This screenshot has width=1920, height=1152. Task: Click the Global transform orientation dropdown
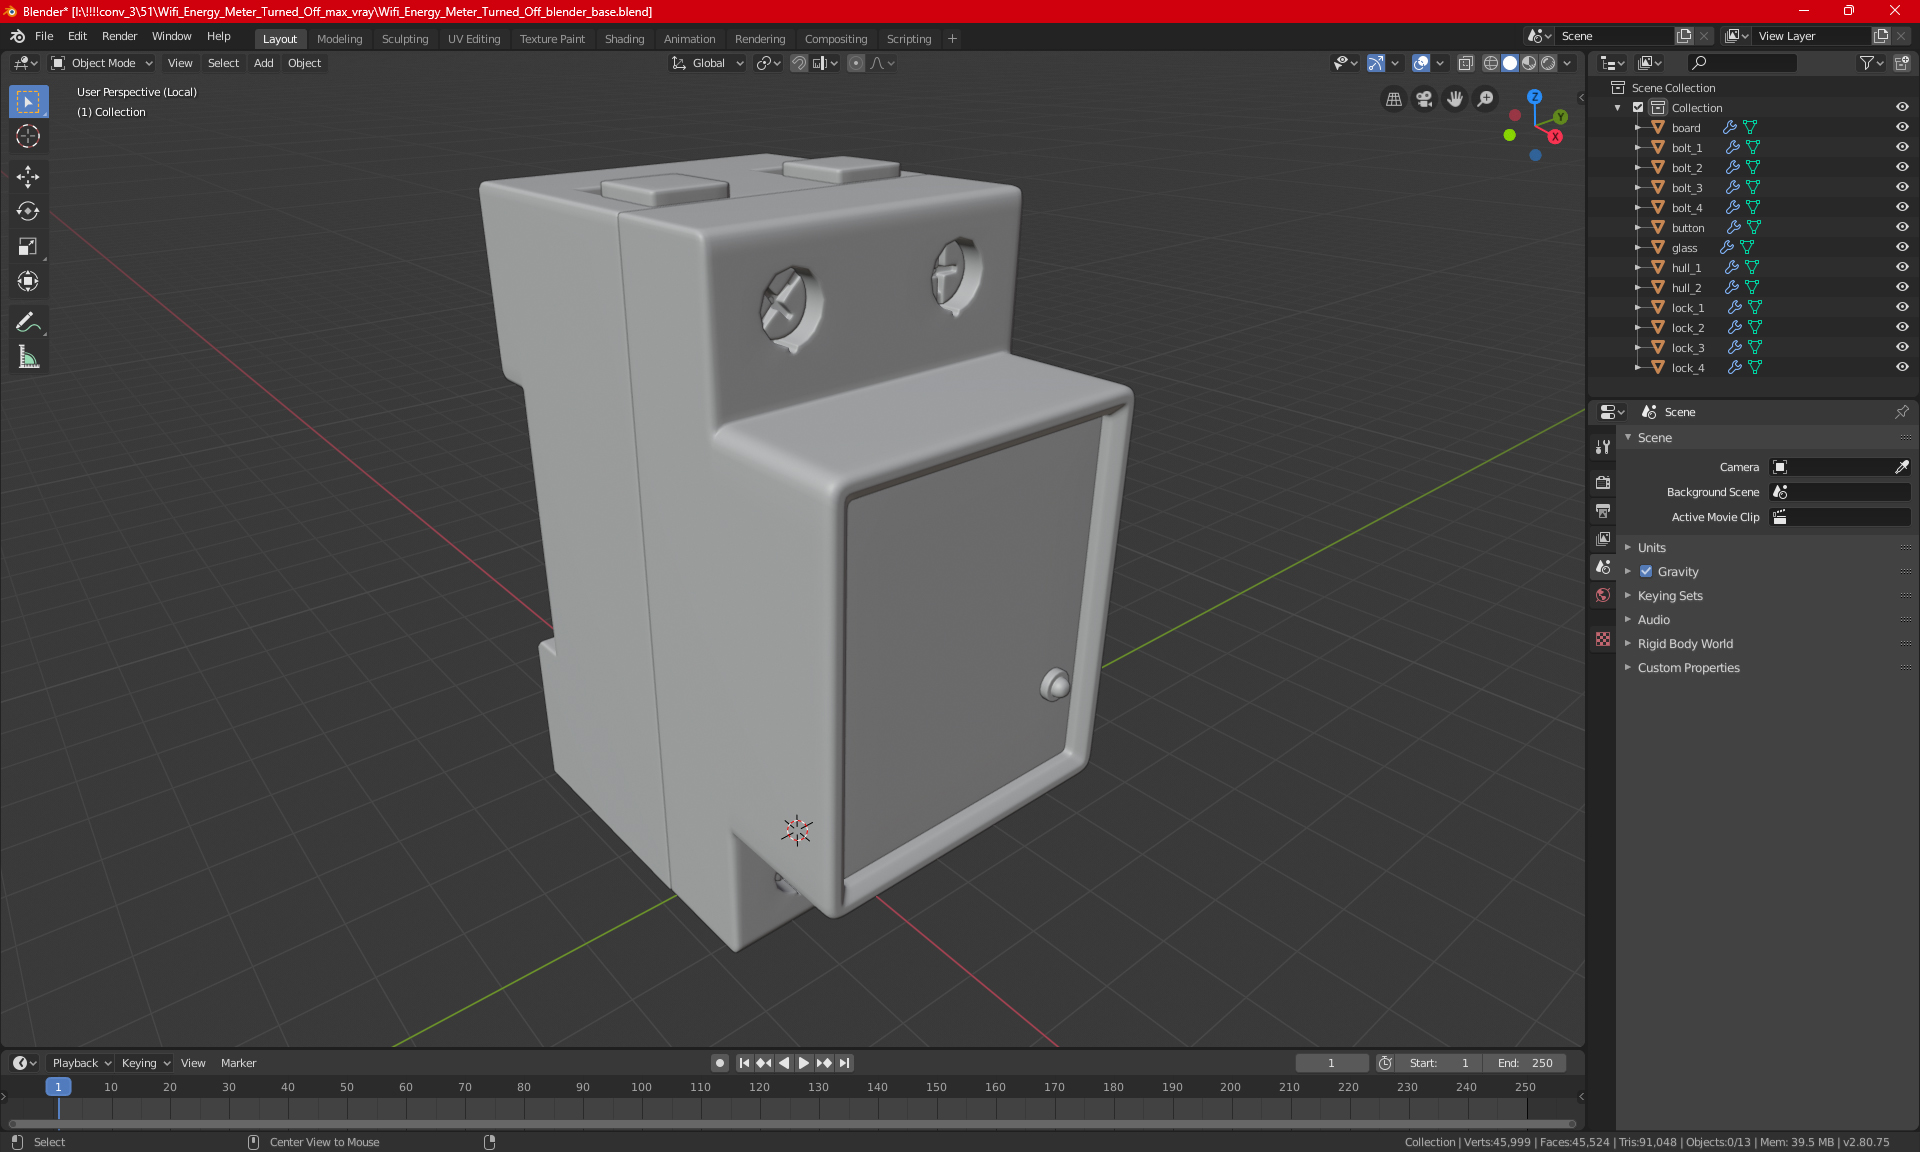pos(708,63)
